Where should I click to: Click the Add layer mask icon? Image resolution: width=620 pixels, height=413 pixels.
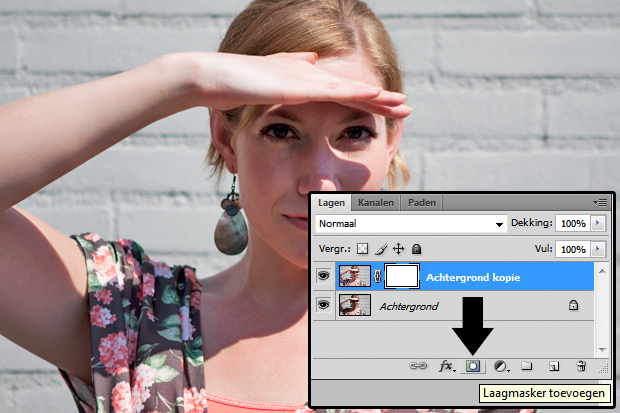pos(473,367)
